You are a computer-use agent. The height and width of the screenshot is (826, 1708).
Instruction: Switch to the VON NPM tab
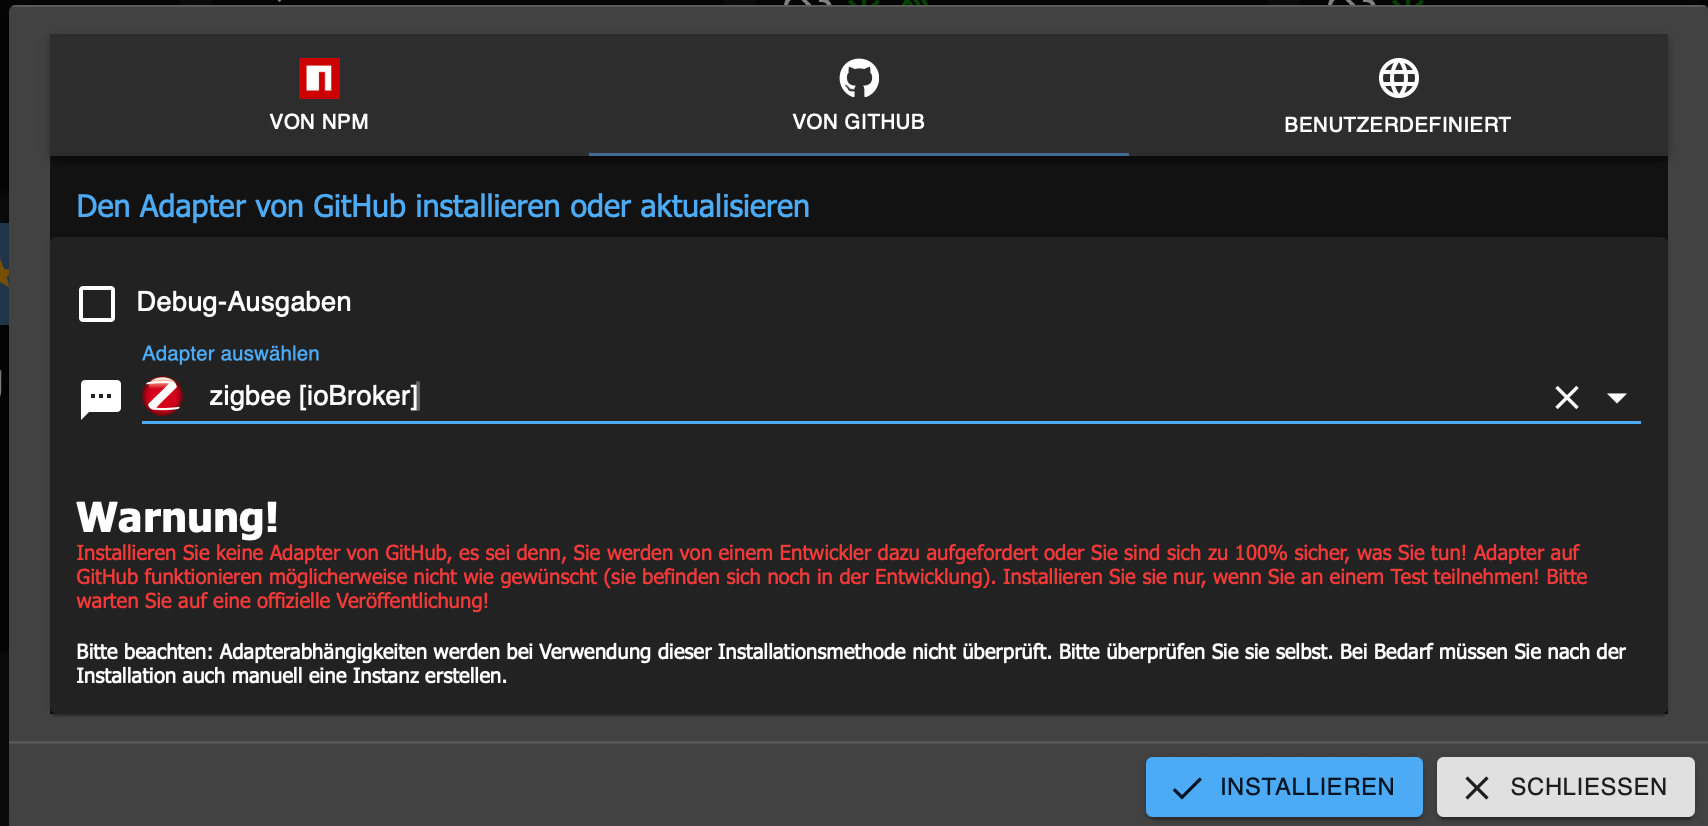tap(319, 95)
